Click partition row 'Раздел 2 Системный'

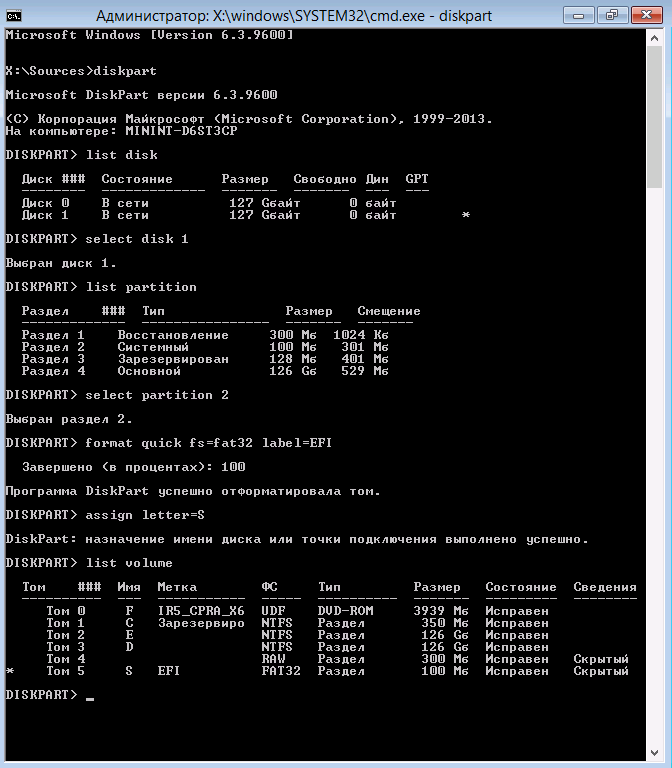click(x=205, y=347)
